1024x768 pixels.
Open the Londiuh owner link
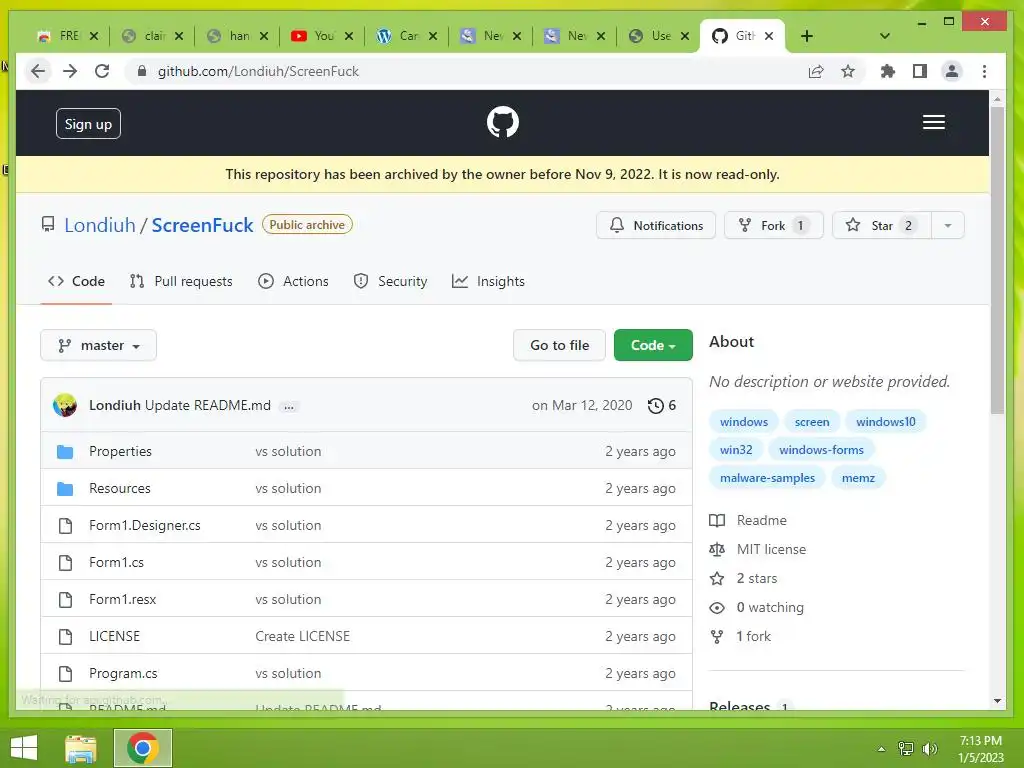[100, 225]
